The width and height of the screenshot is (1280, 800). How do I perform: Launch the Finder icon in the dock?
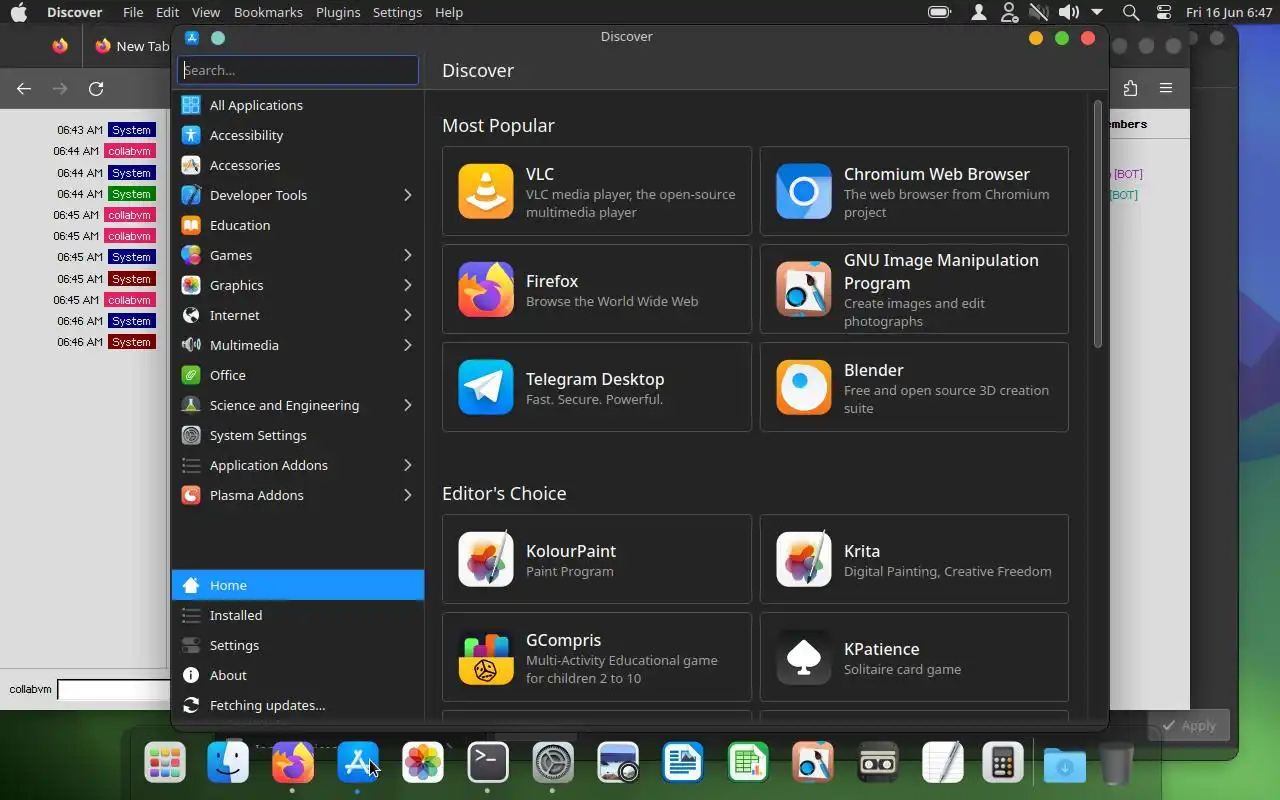(x=228, y=764)
